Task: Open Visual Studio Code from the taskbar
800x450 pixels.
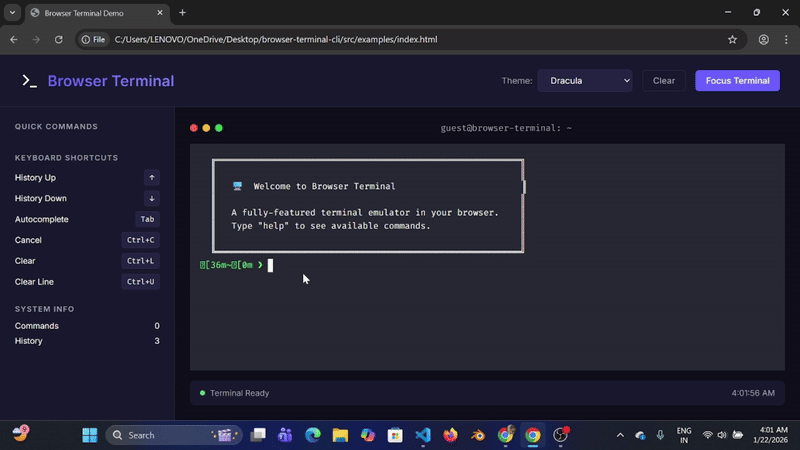Action: pyautogui.click(x=423, y=435)
